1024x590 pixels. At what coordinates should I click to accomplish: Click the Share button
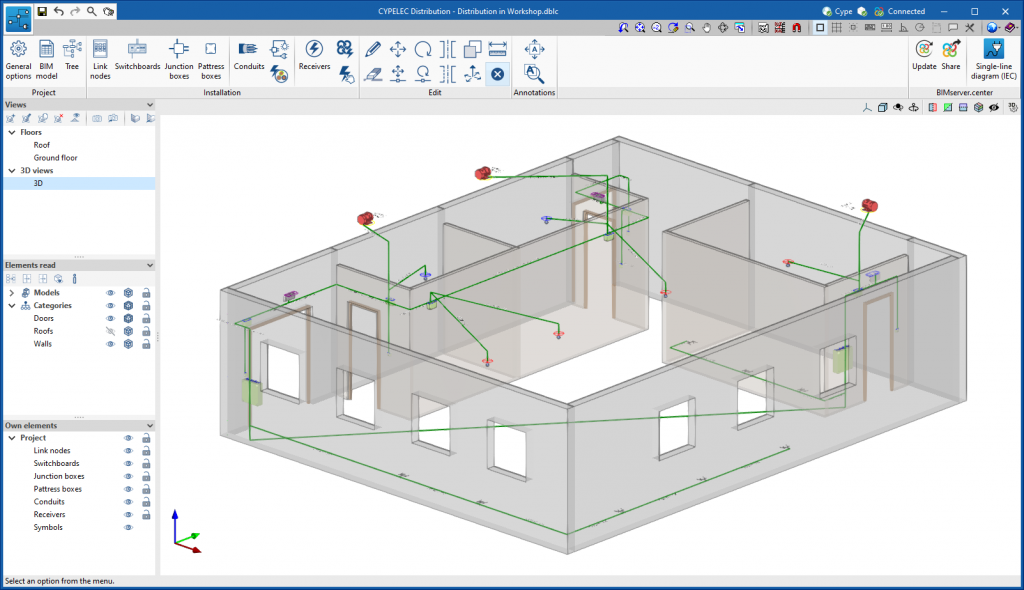click(950, 55)
